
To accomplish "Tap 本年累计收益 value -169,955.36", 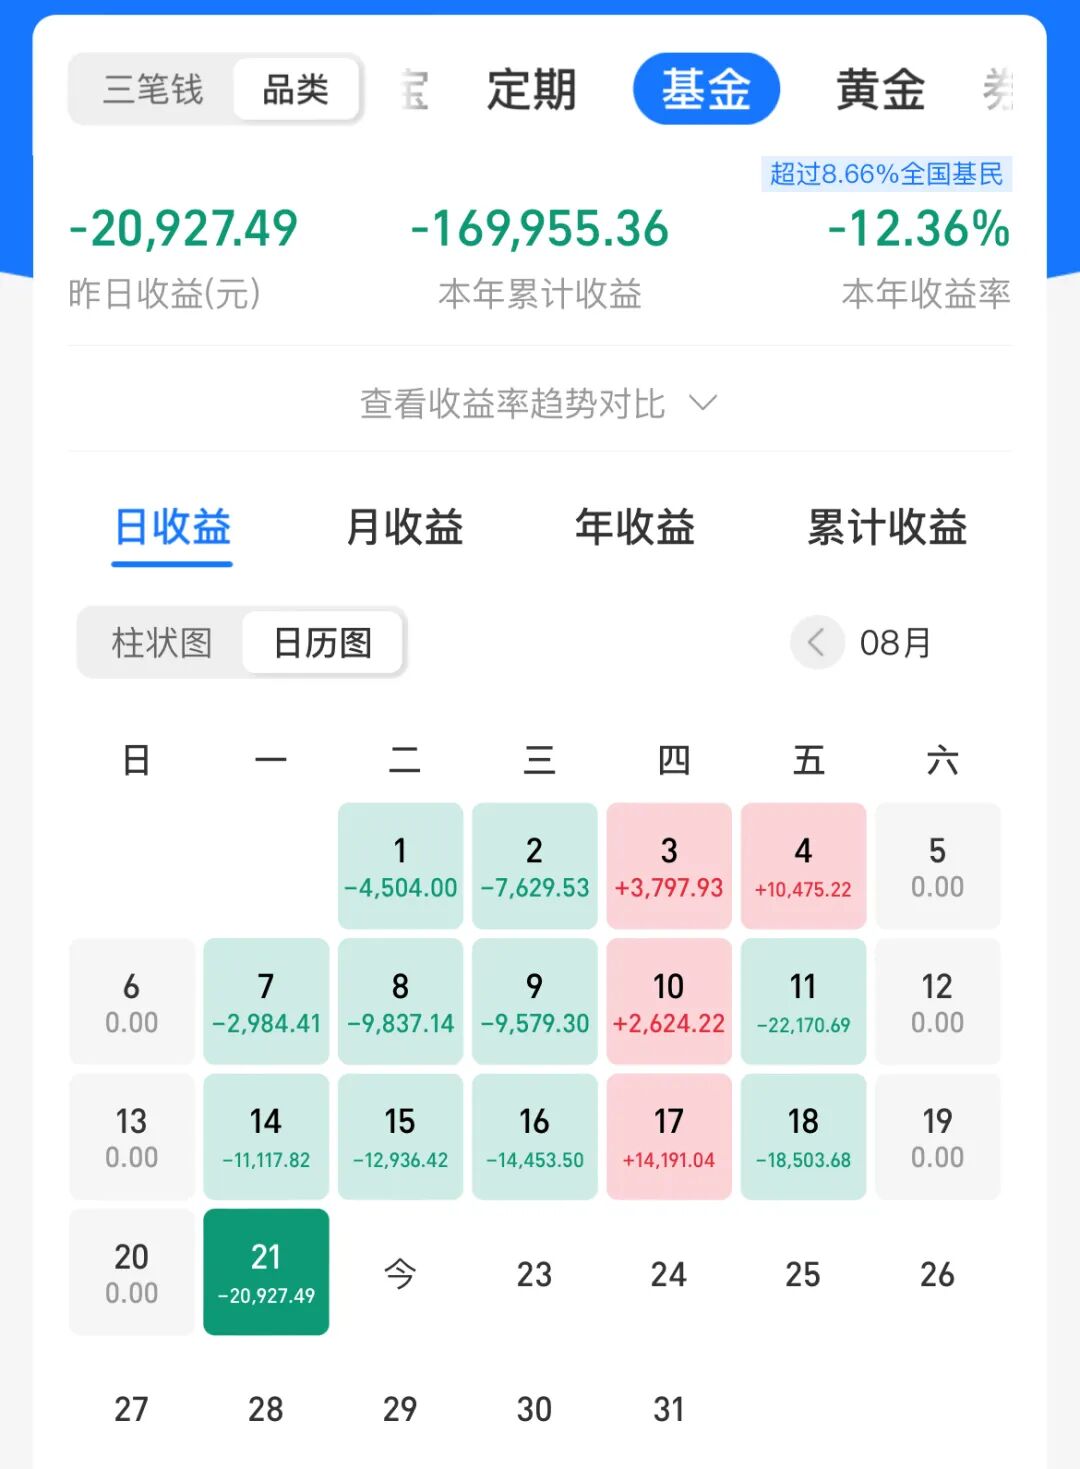I will click(x=540, y=228).
